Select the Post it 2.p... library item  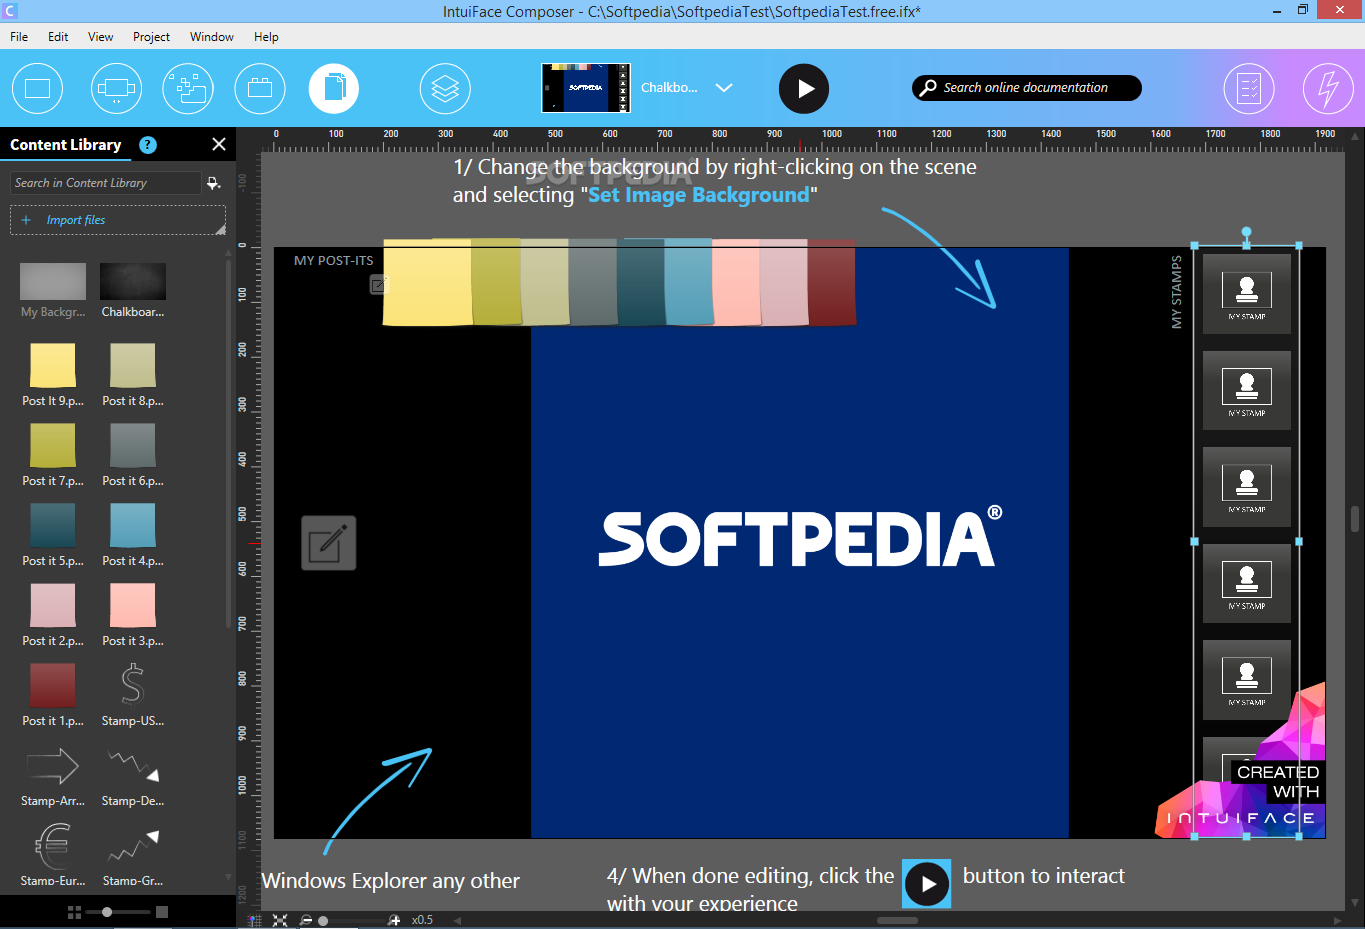pyautogui.click(x=53, y=614)
